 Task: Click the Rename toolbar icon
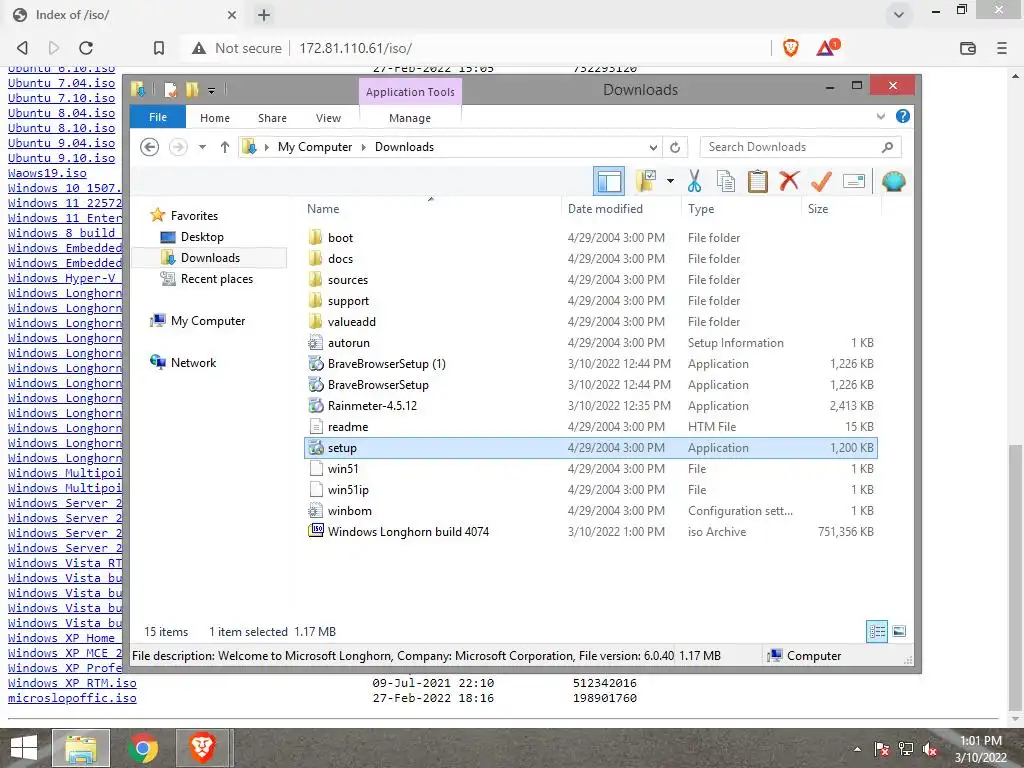point(854,181)
